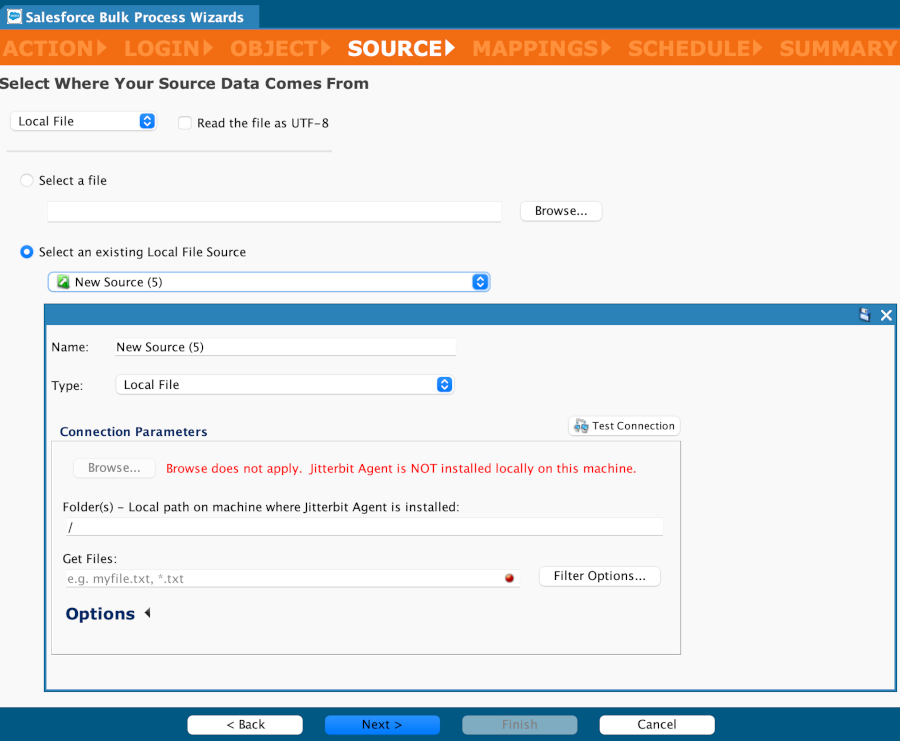Open the New Source (5) existing source dropdown
This screenshot has width=900, height=741.
(269, 283)
